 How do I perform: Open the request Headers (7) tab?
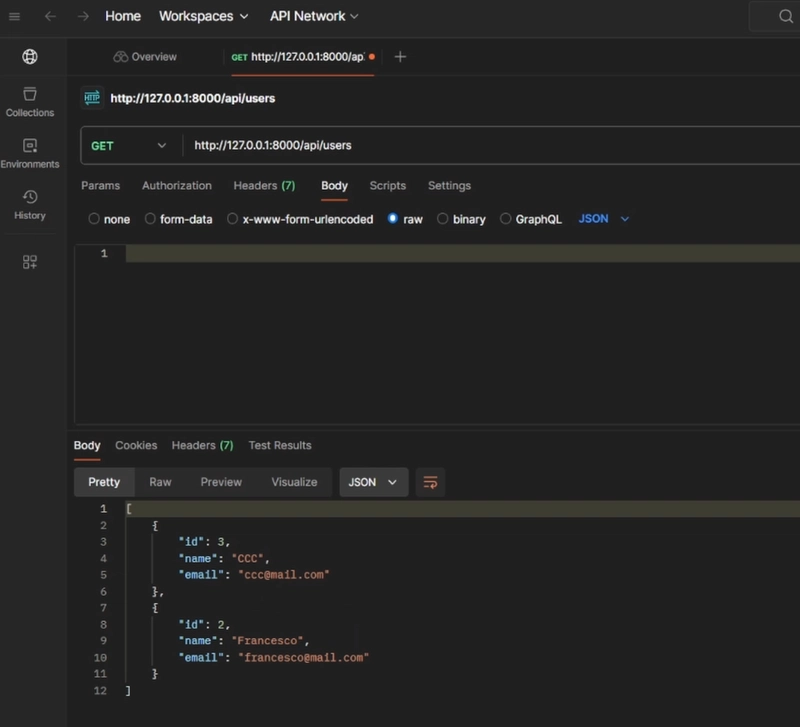[x=264, y=186]
